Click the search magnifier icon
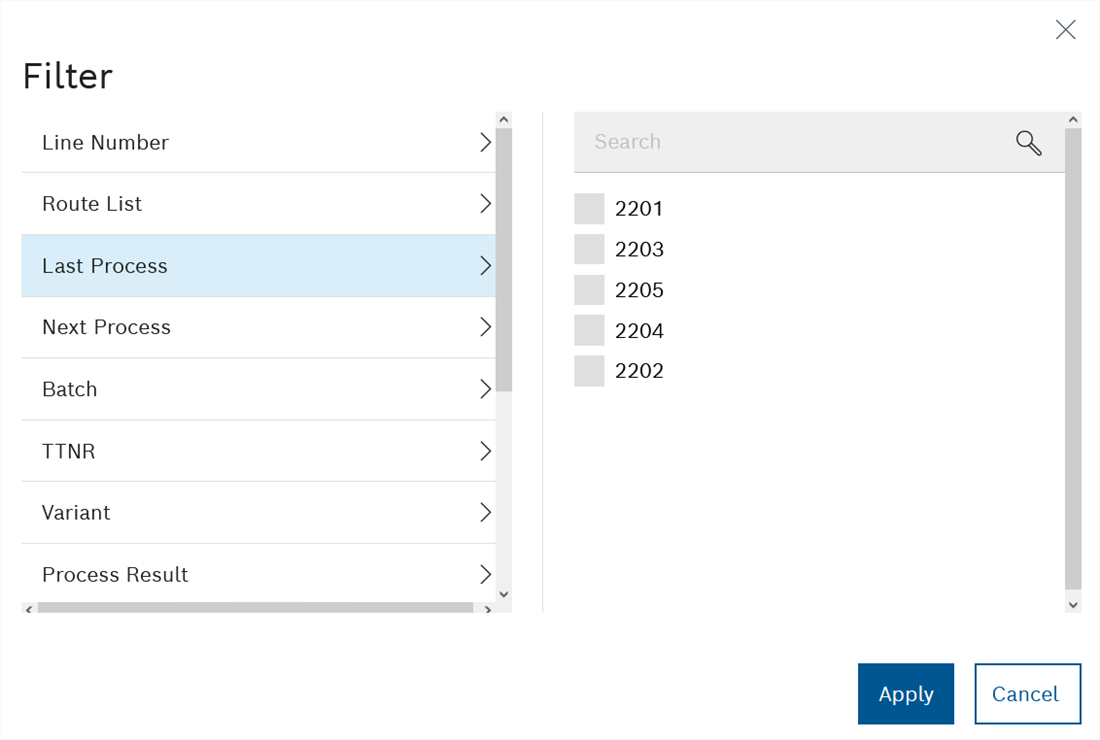 [x=1029, y=143]
